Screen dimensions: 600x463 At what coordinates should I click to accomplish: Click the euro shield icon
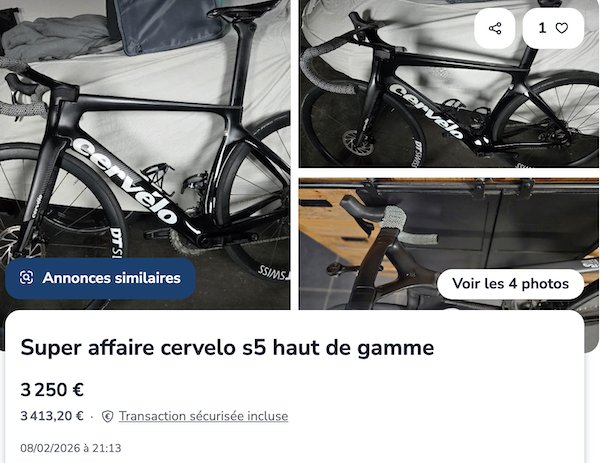[x=108, y=416]
